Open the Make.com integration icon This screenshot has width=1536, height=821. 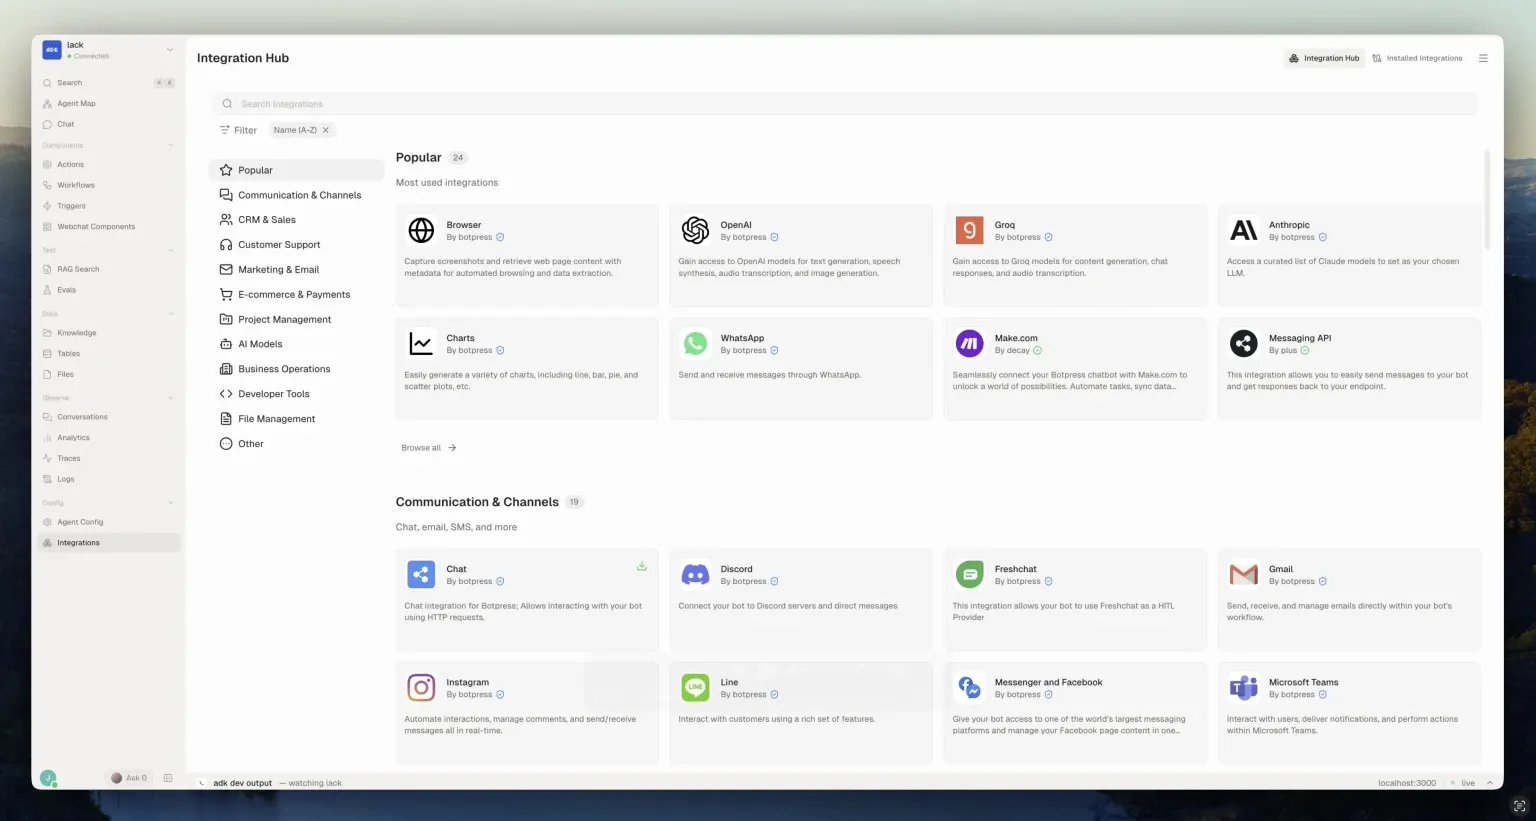click(x=969, y=344)
